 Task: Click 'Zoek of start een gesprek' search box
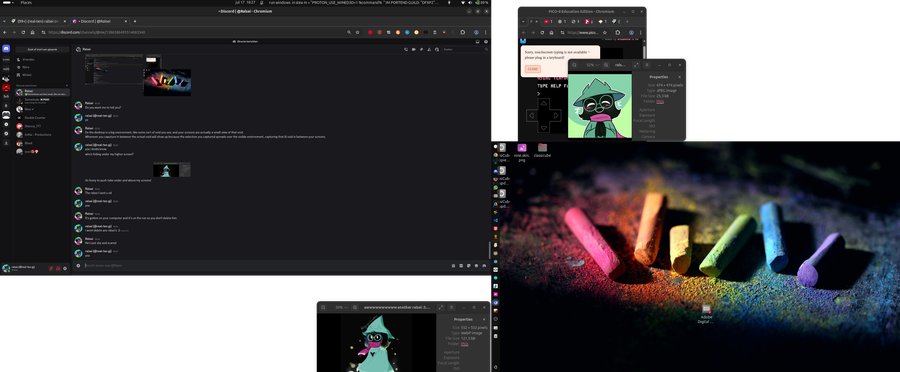pyautogui.click(x=42, y=49)
